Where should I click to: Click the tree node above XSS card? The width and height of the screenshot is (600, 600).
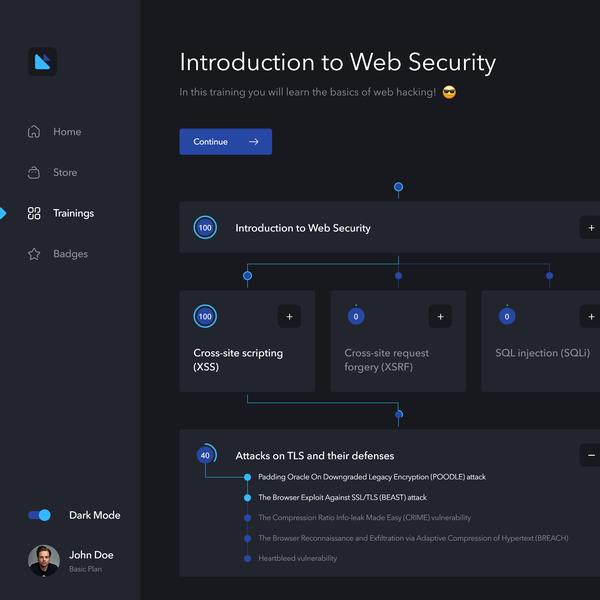248,276
